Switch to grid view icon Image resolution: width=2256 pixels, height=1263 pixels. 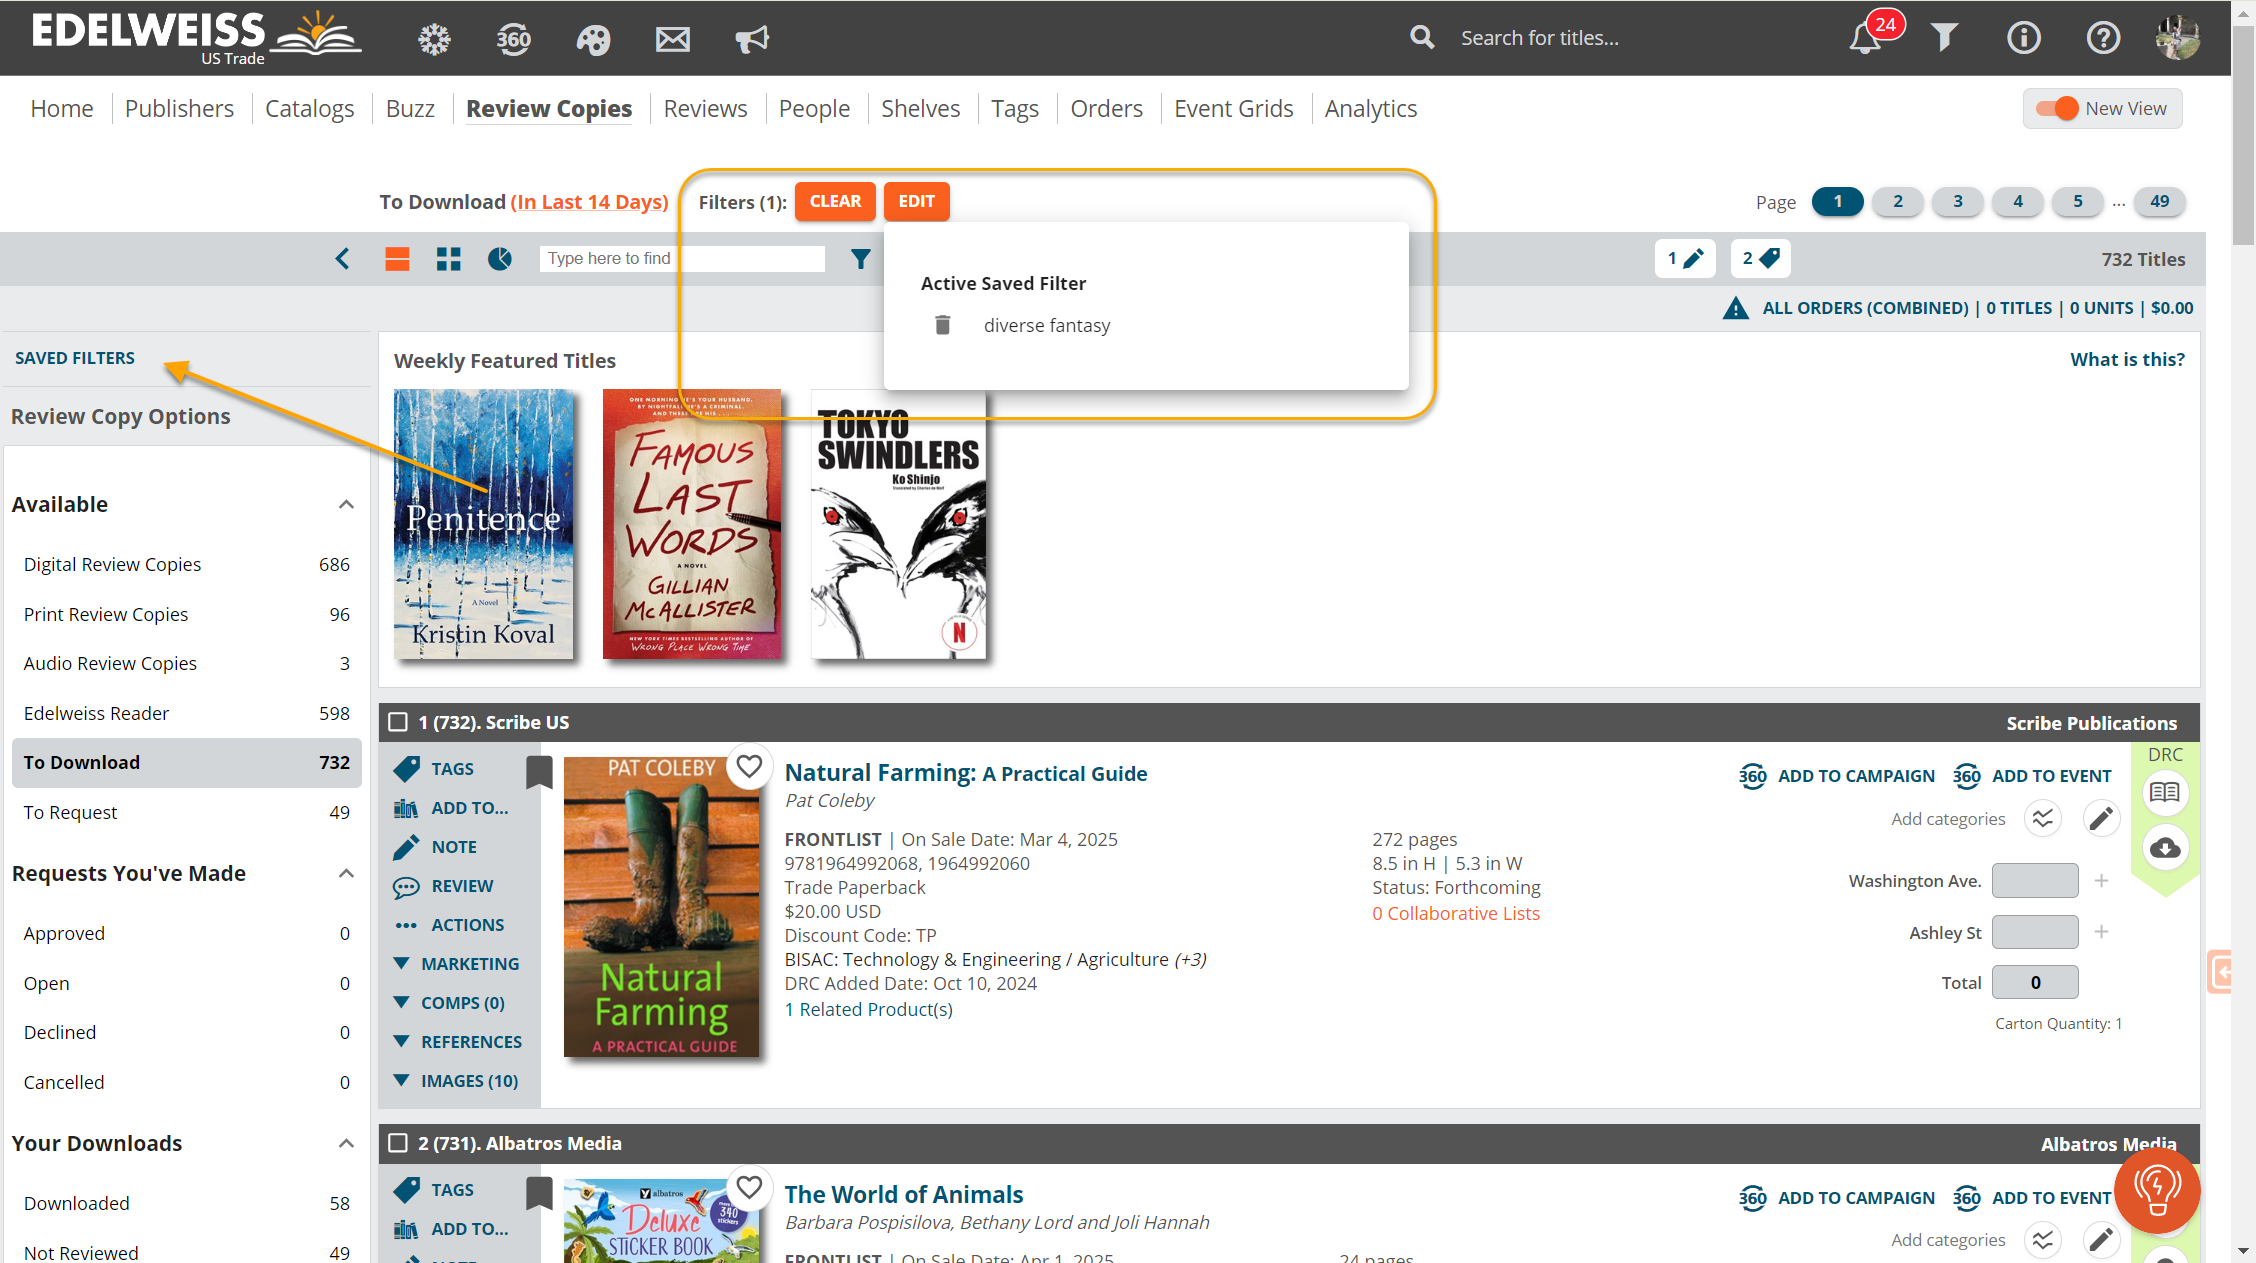point(449,259)
